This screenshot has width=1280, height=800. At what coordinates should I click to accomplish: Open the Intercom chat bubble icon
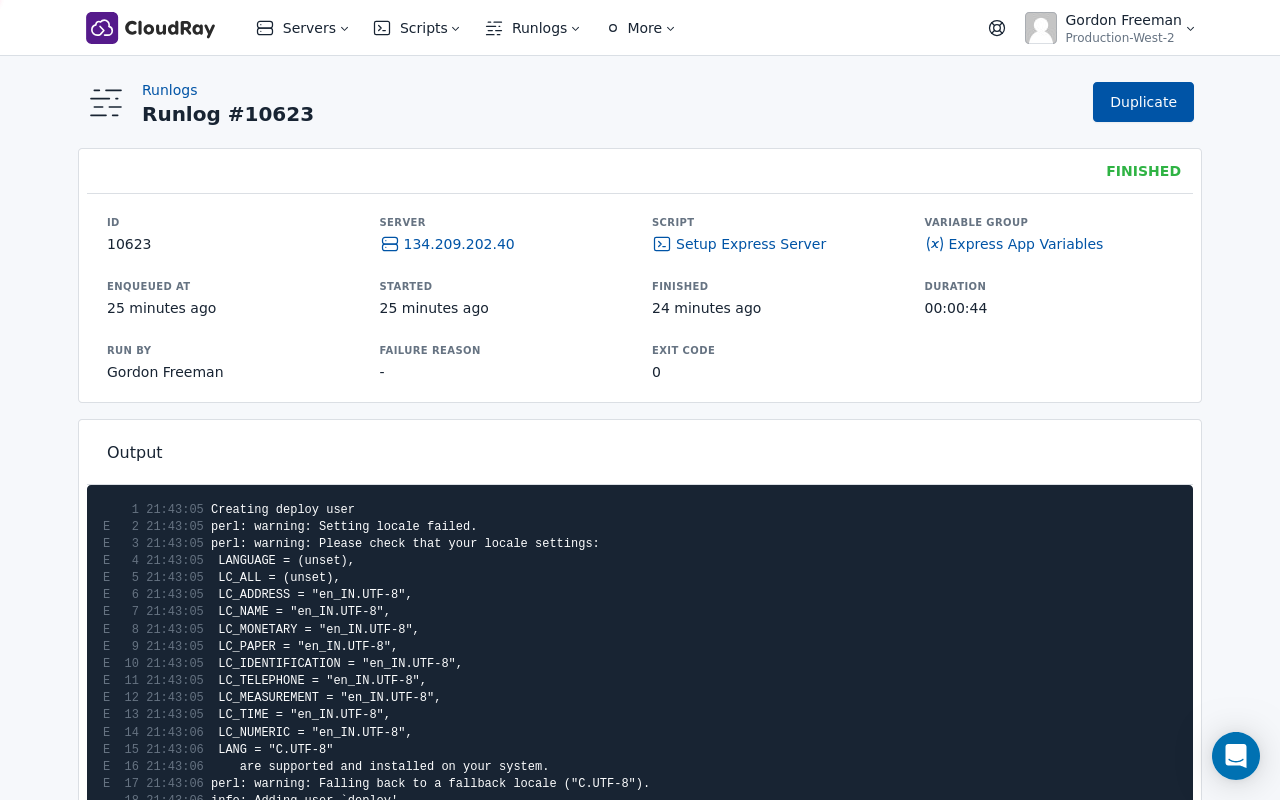coord(1236,756)
